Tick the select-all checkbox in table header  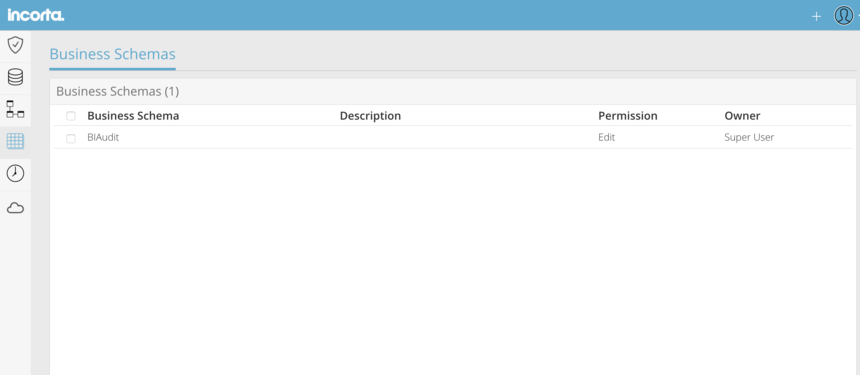coord(71,116)
